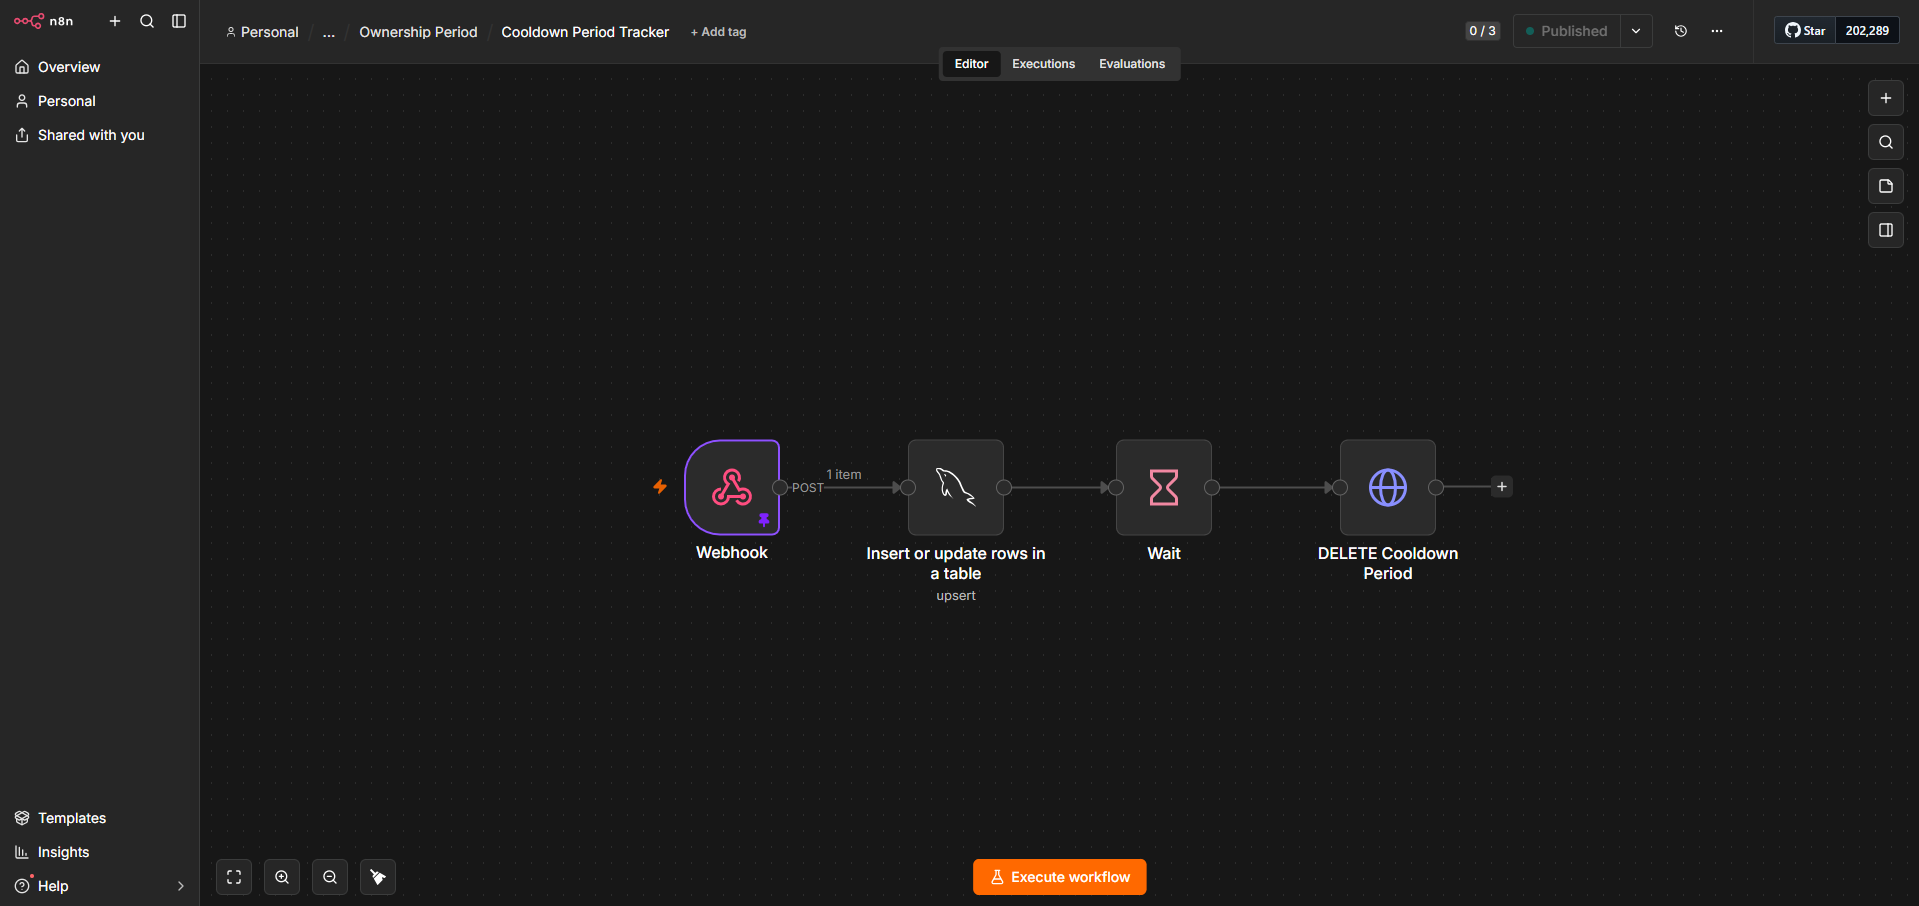Open Insights
Screen dimensions: 1919x906
(x=99, y=852)
